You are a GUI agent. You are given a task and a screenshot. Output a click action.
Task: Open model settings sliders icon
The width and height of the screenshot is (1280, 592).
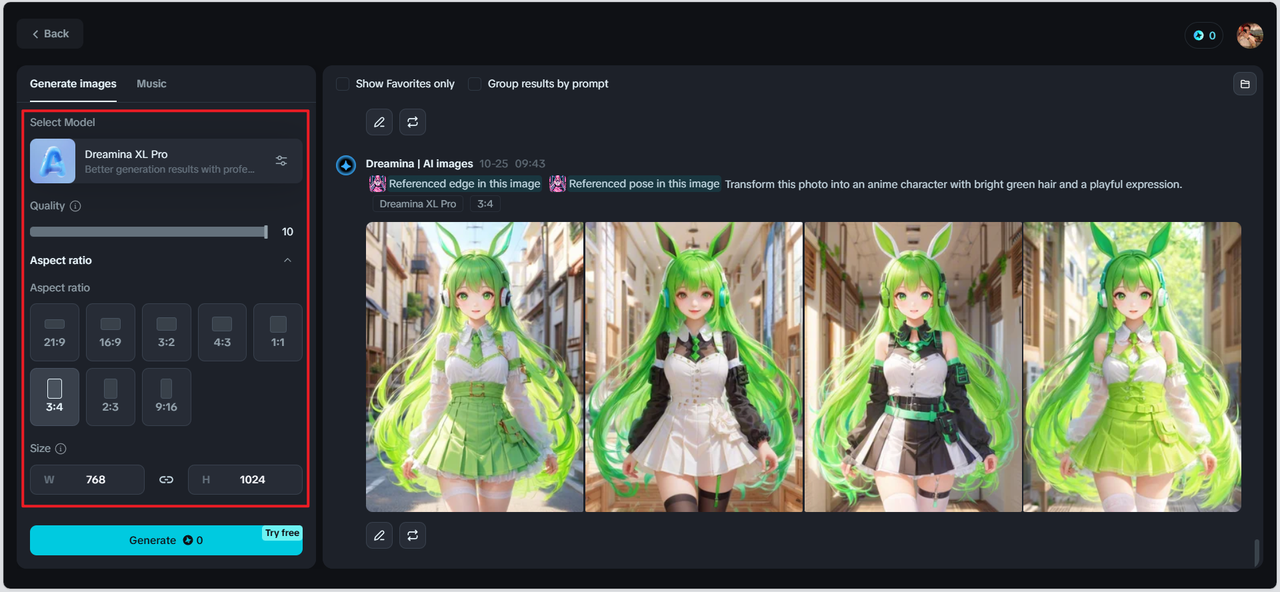(281, 161)
